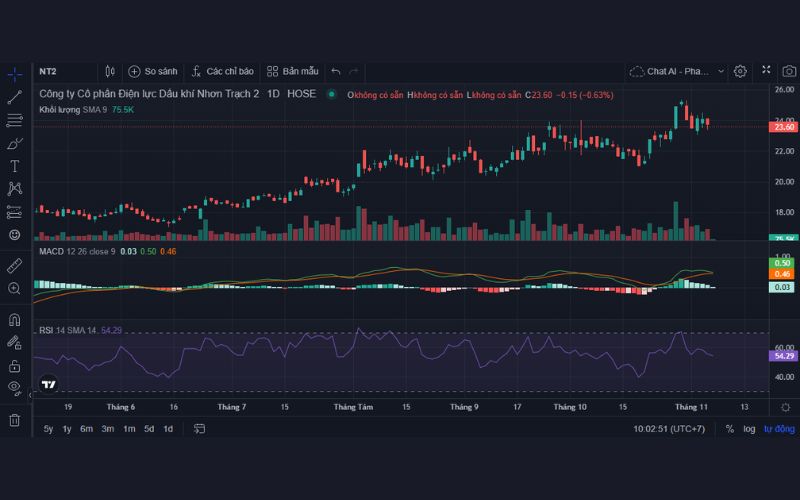This screenshot has width=800, height=500.
Task: Open the candlestick chart type dropdown
Action: 110,71
